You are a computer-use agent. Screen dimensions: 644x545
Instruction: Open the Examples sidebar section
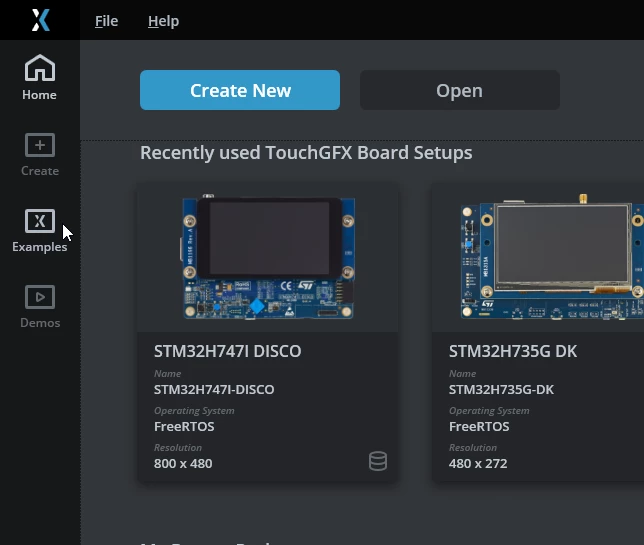40,230
